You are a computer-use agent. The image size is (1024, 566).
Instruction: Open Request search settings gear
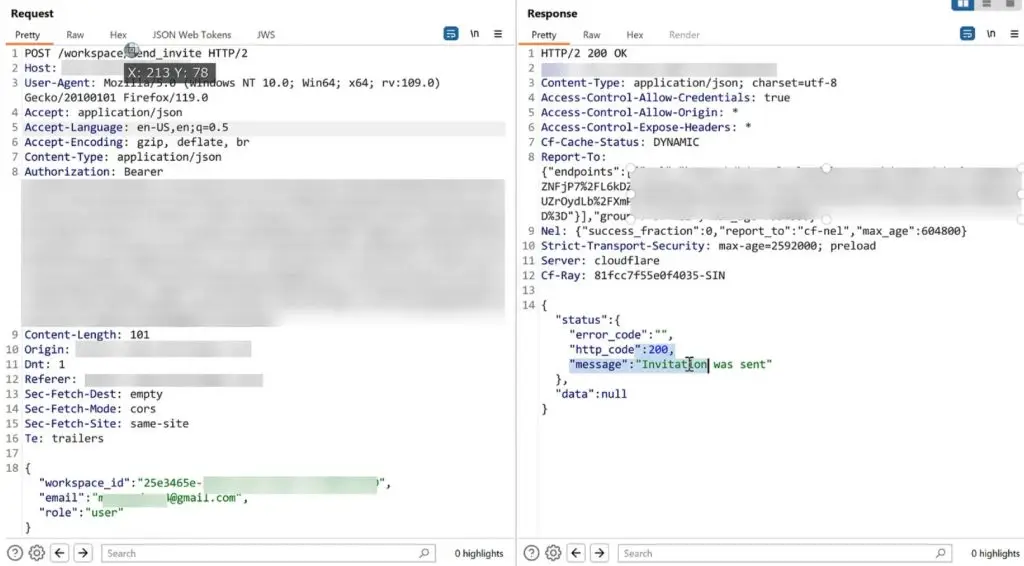coord(37,553)
